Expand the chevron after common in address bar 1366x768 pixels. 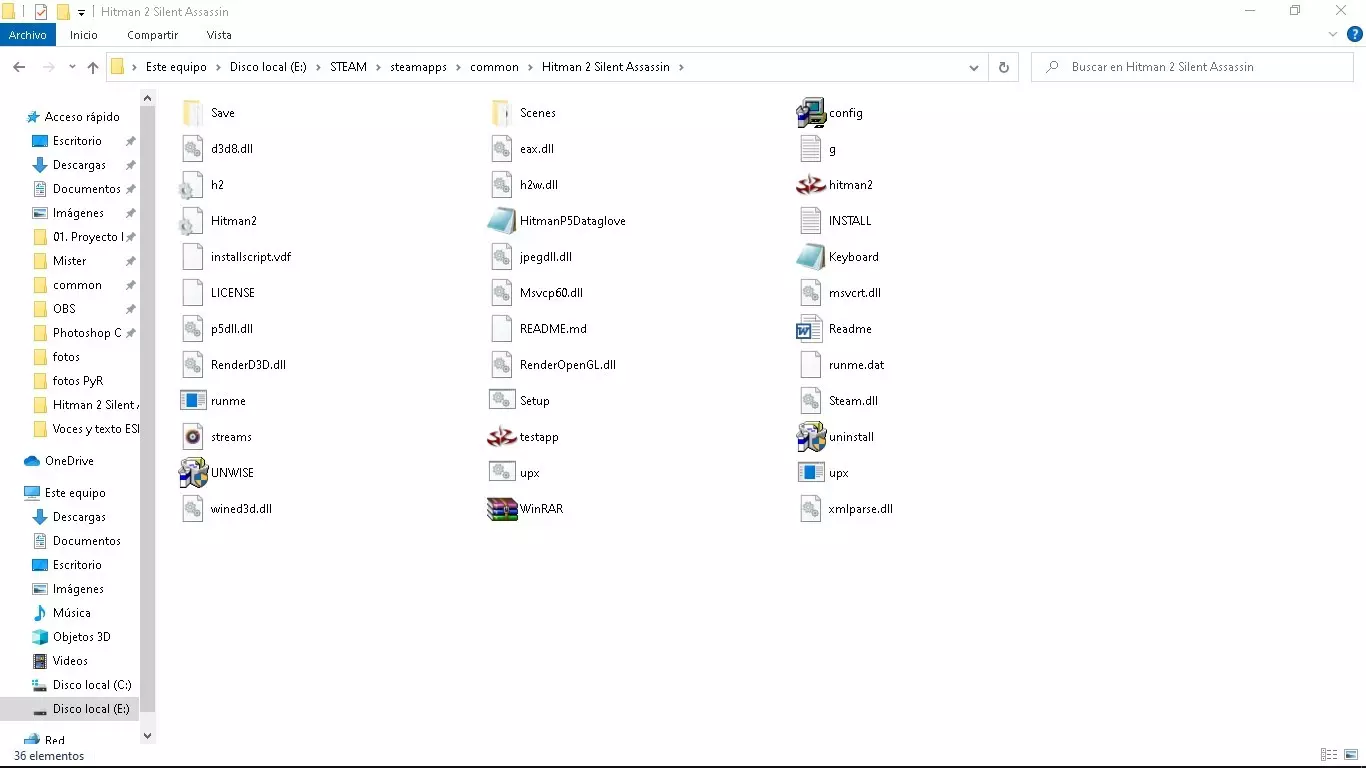pos(530,67)
